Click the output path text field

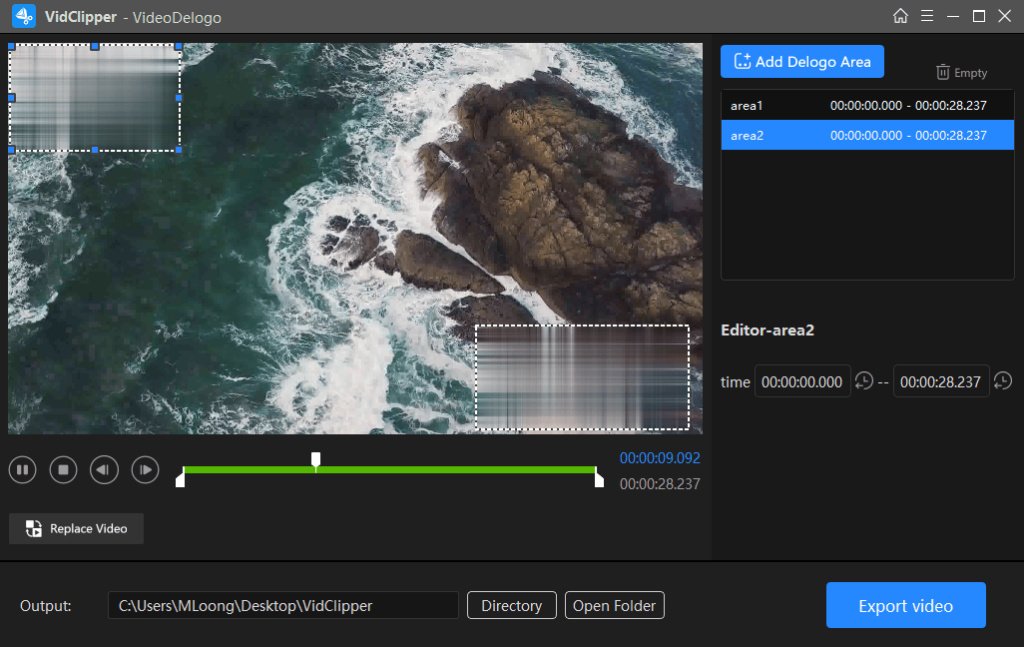point(283,604)
